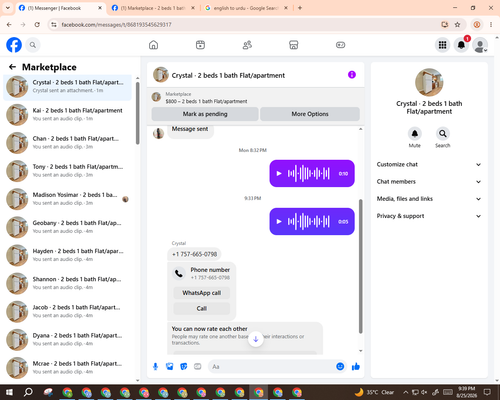Bookmark this page with the star
Image resolution: width=500 pixels, height=400 pixels.
457,25
